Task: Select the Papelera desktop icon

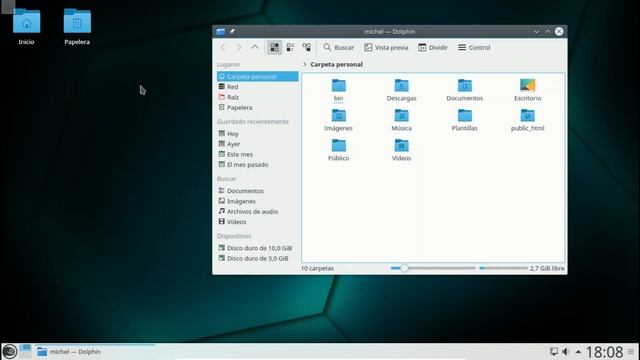Action: point(77,27)
